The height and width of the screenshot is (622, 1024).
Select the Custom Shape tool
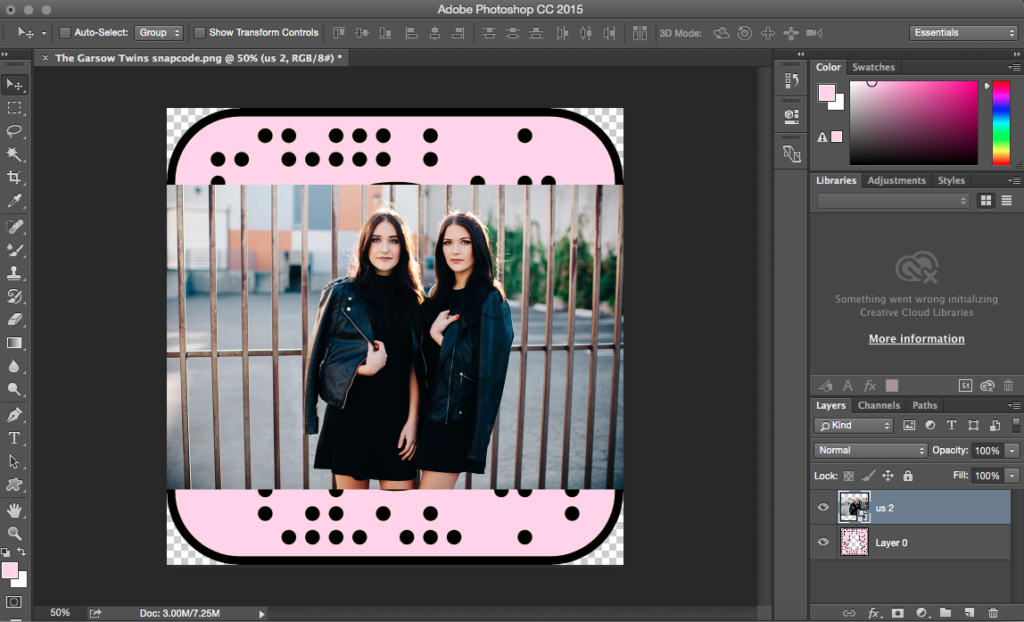[x=14, y=485]
